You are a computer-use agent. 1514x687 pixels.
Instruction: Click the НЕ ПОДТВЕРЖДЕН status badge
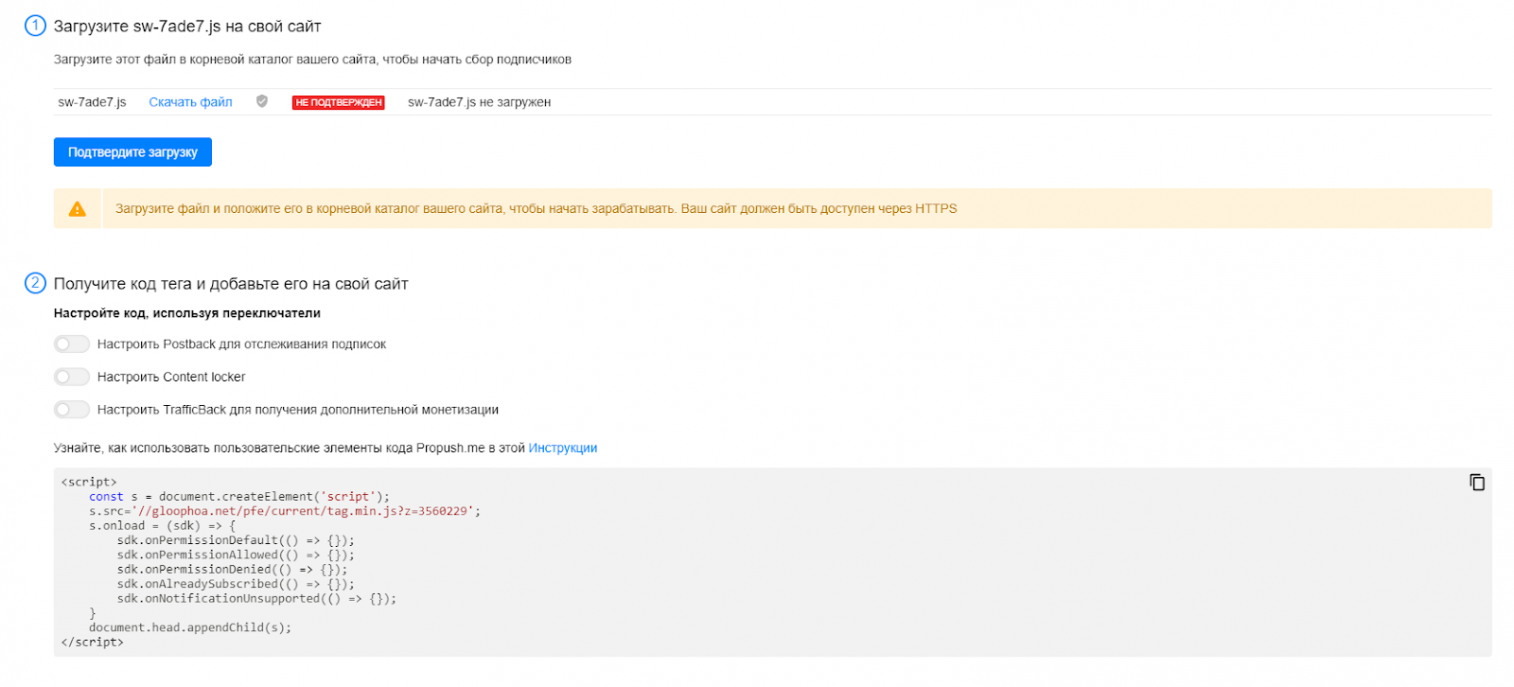(x=338, y=102)
